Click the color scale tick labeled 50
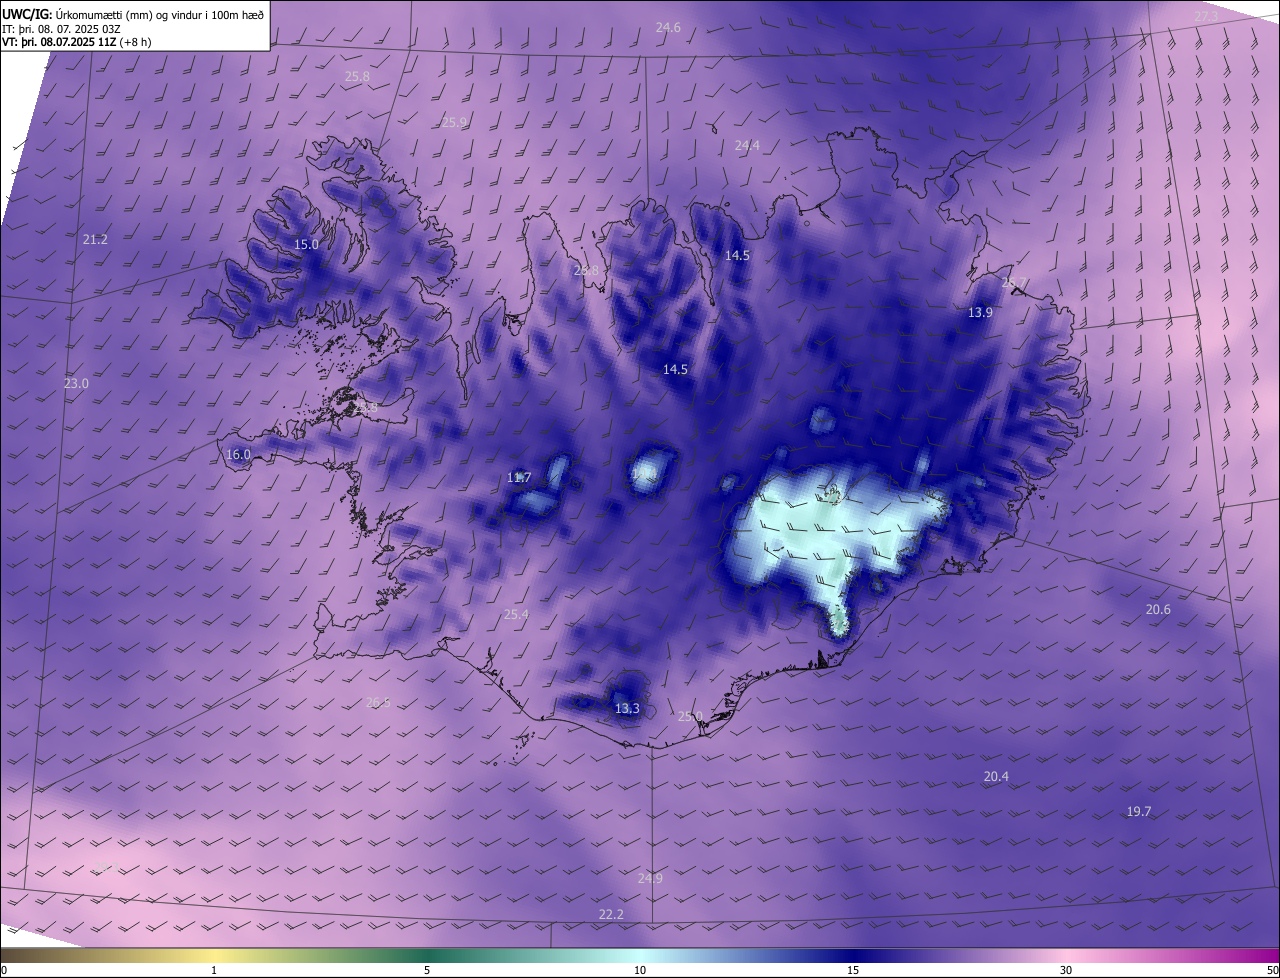This screenshot has width=1280, height=978. [x=1272, y=971]
